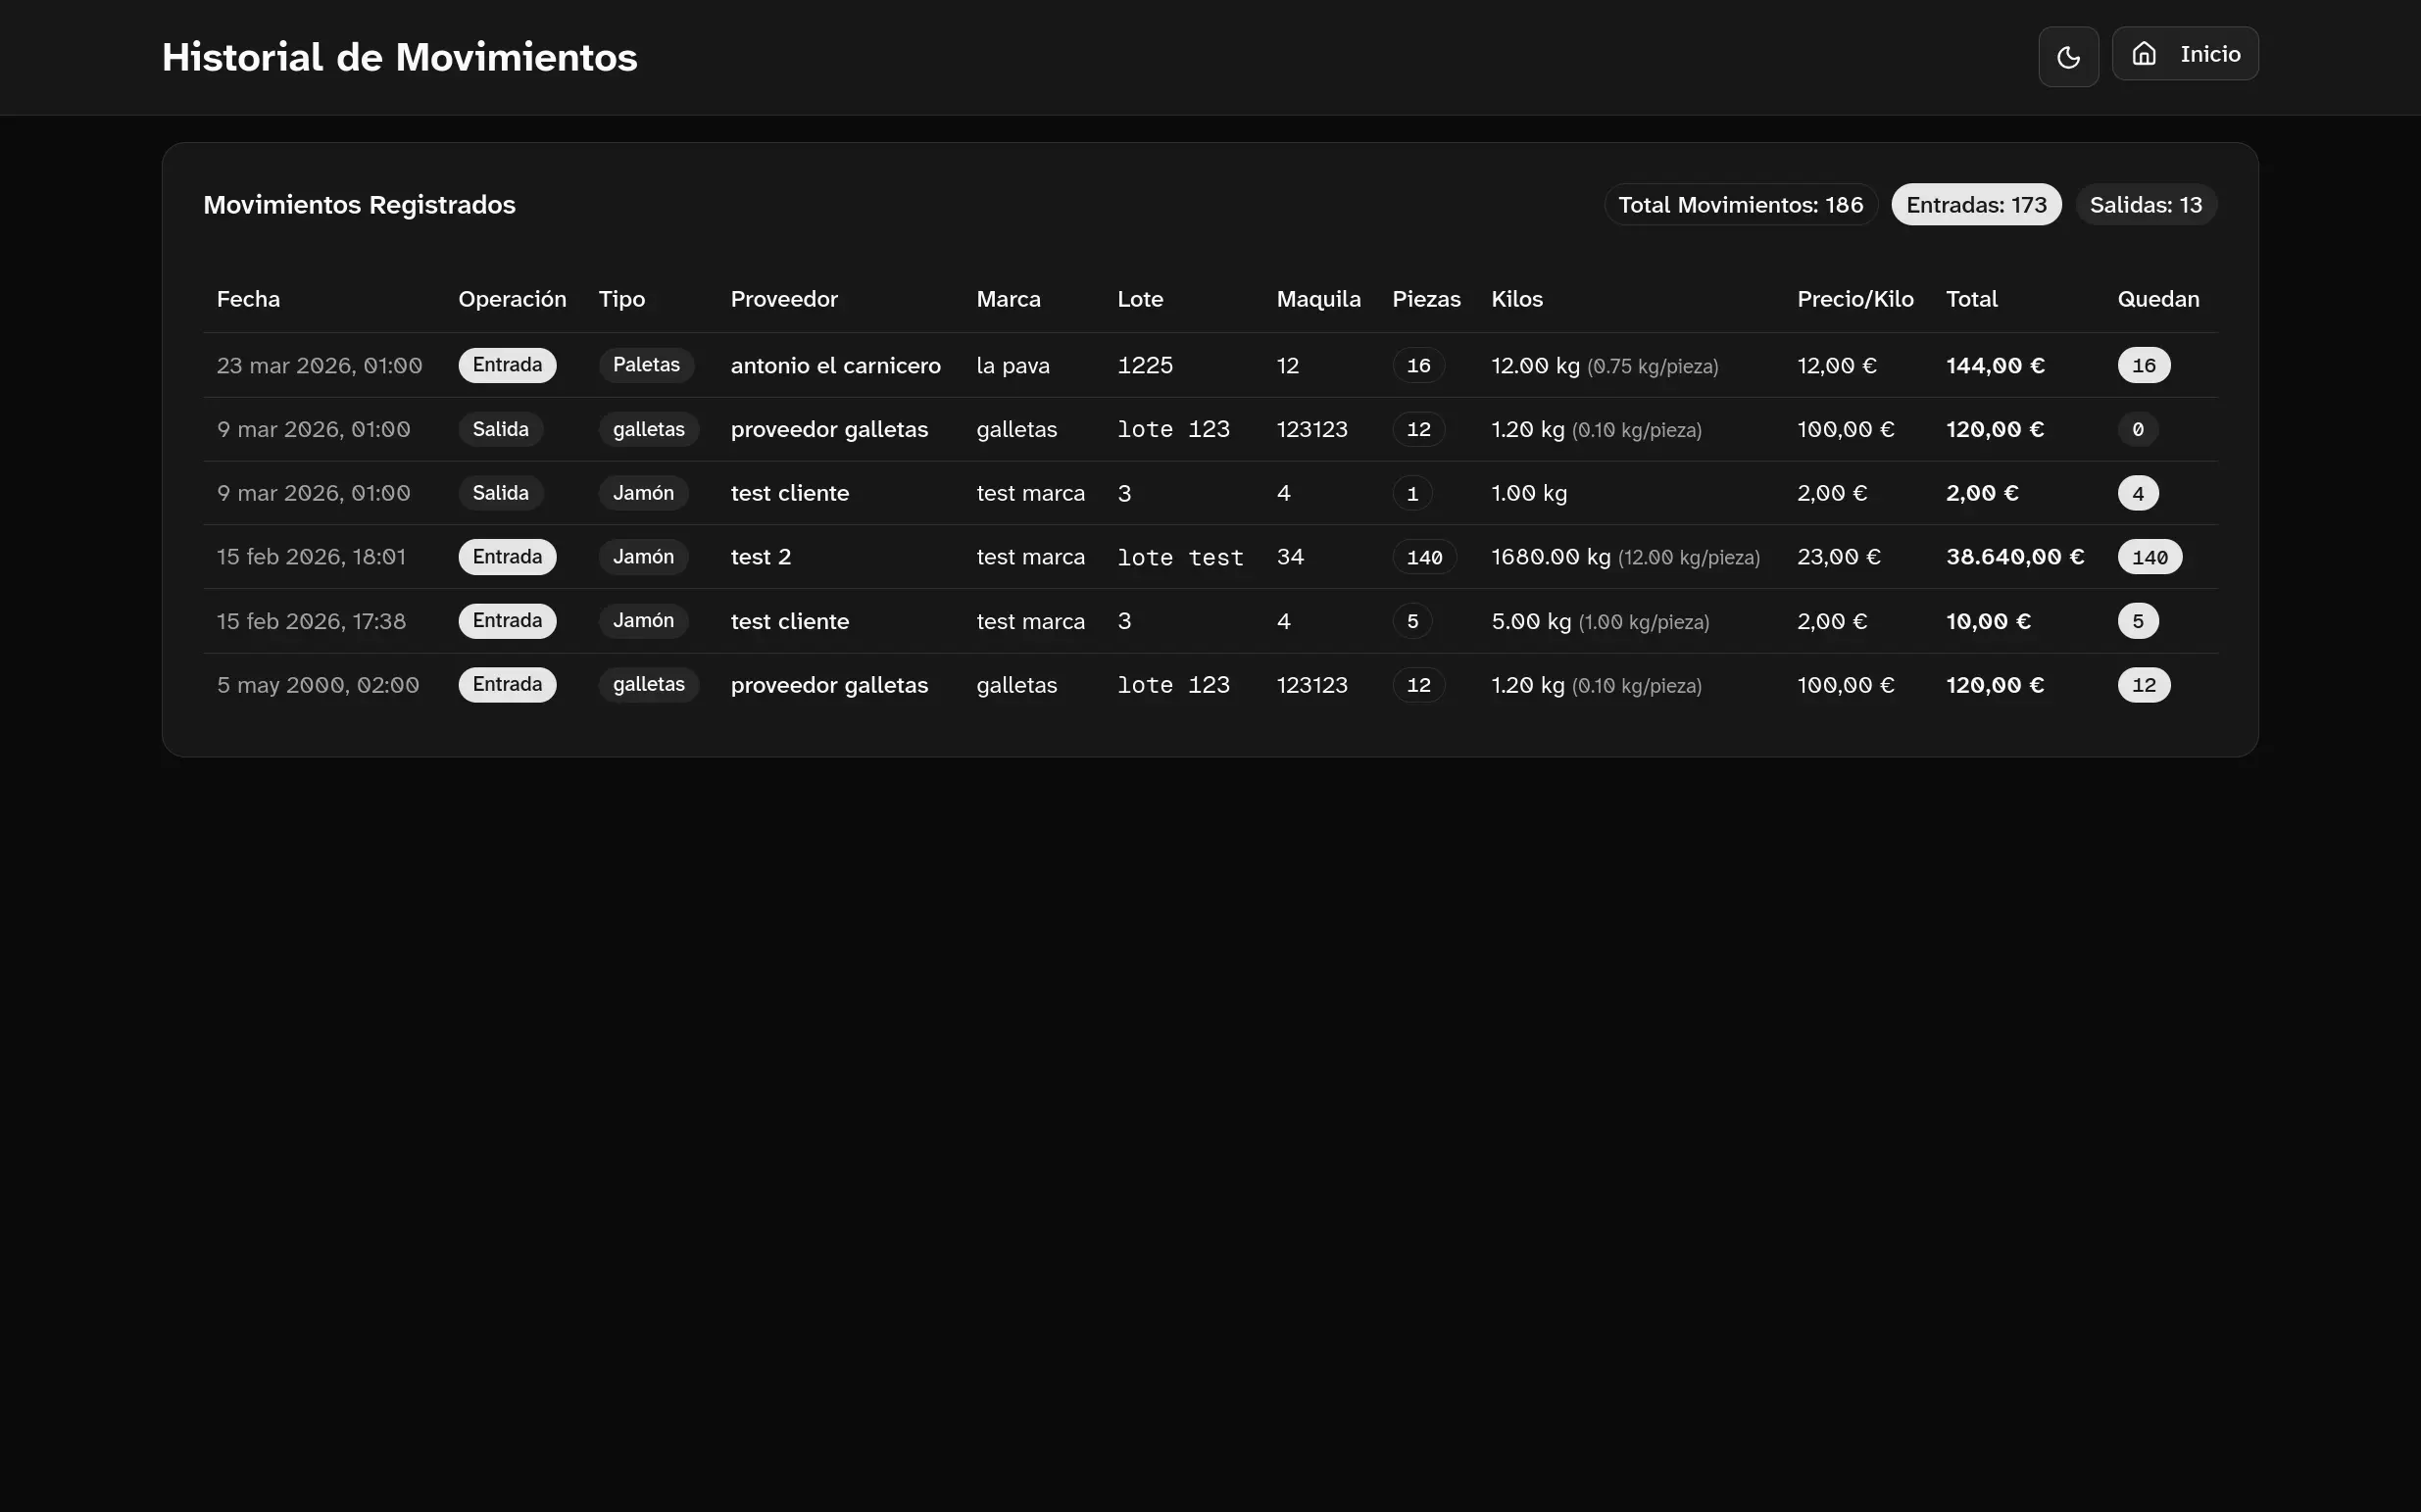Click the Quedan 5 badge

2137,621
